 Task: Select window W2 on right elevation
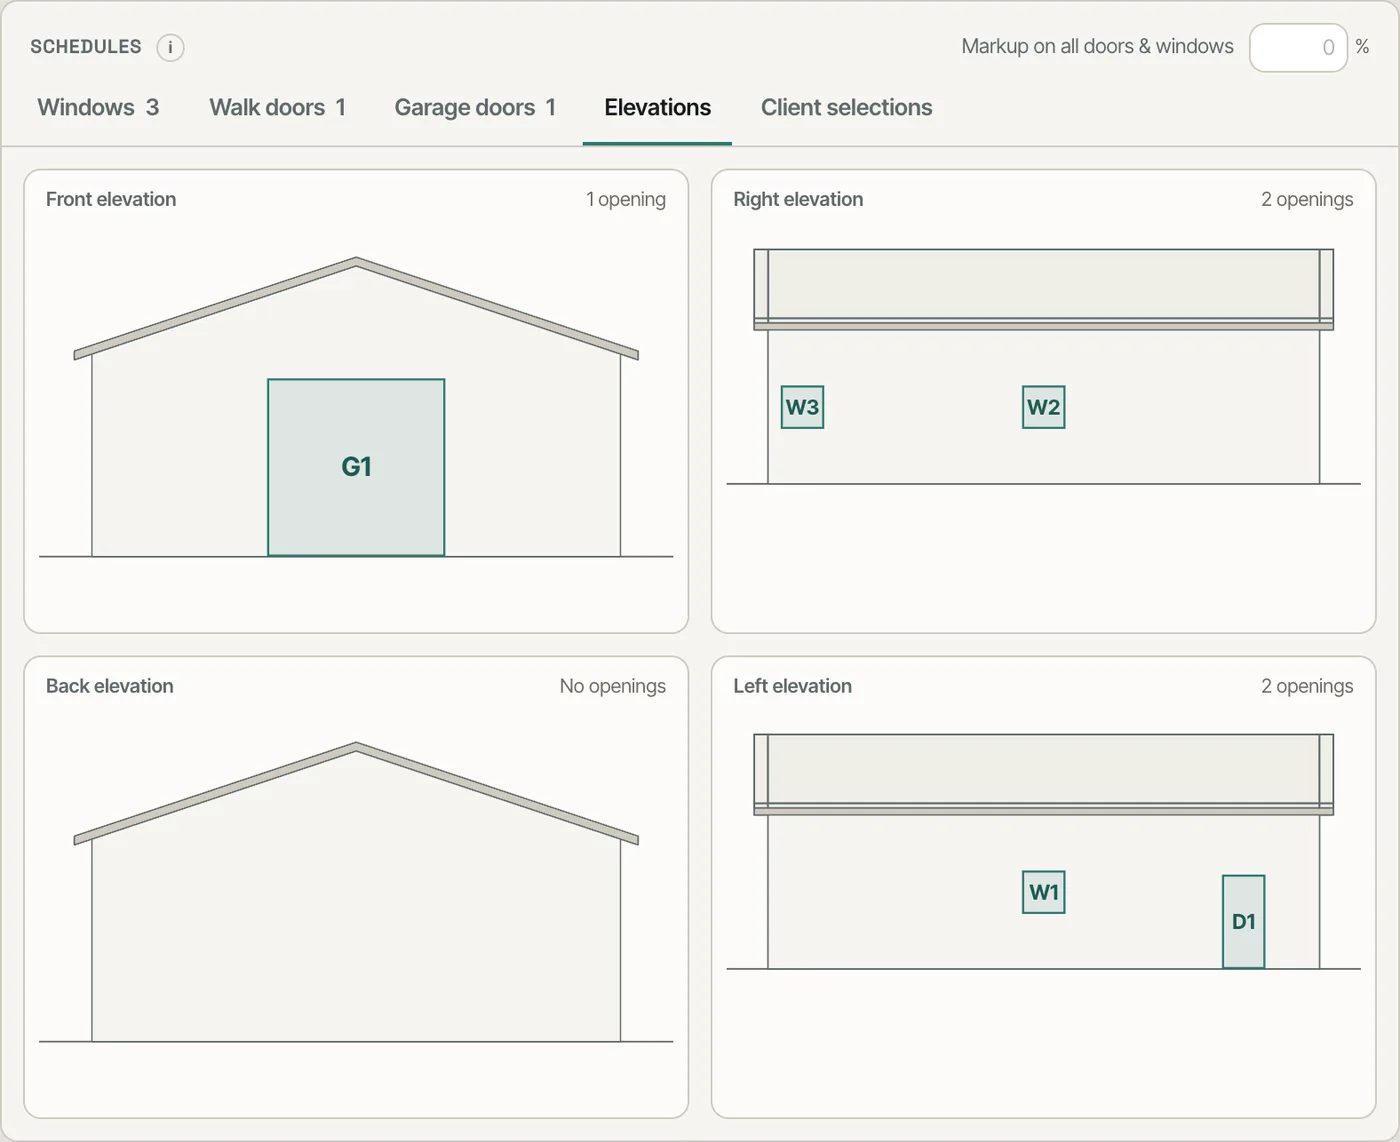click(1043, 407)
